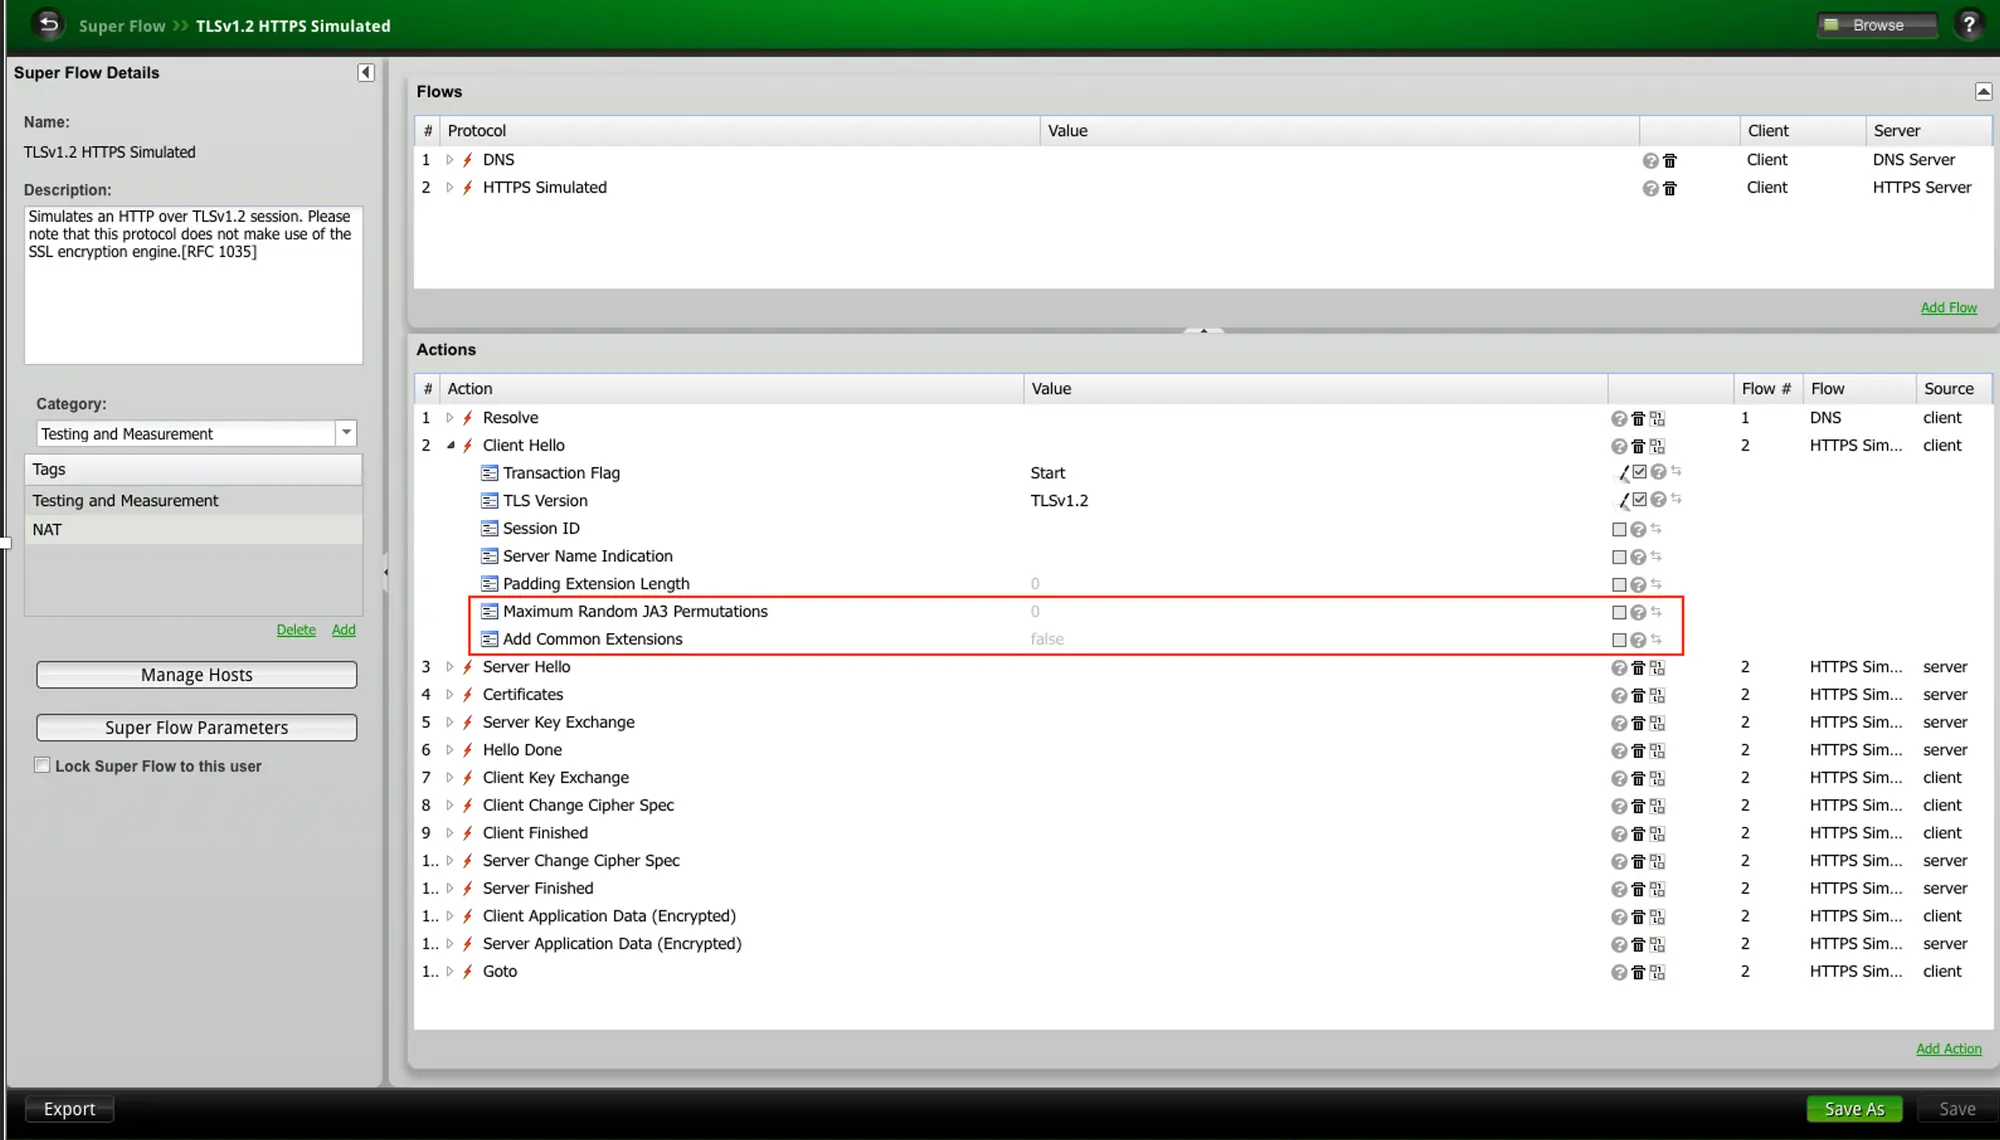The height and width of the screenshot is (1140, 2000).
Task: Click the Super Flow Parameters button
Action: point(196,727)
